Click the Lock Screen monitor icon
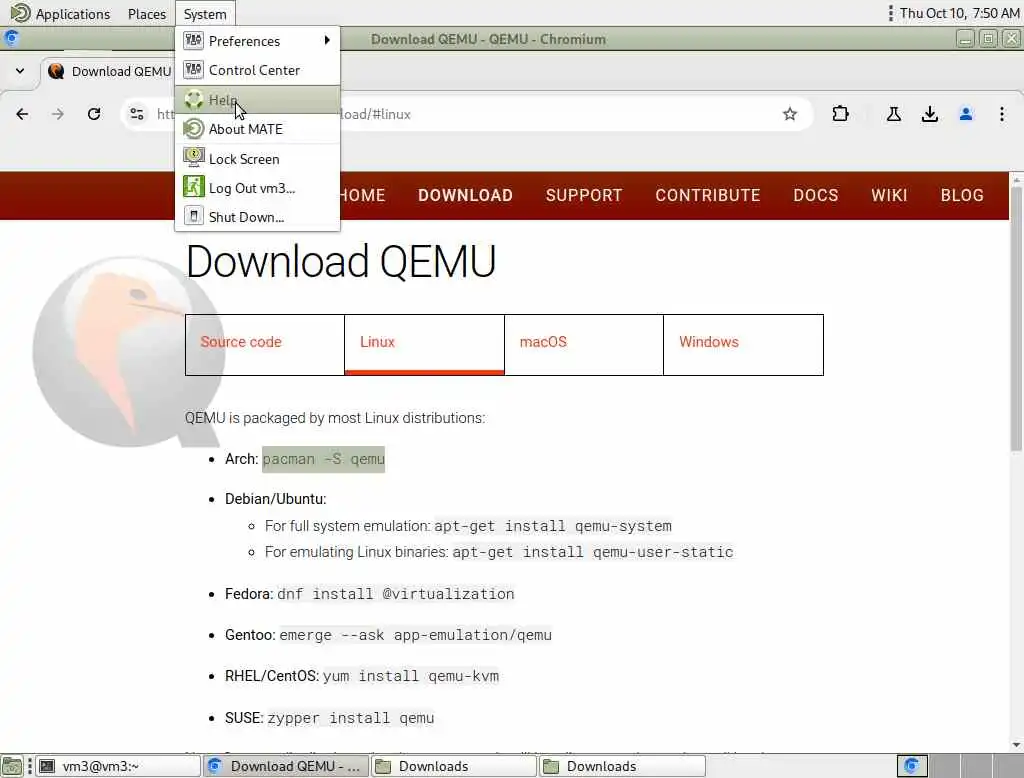This screenshot has width=1024, height=778. coord(193,157)
